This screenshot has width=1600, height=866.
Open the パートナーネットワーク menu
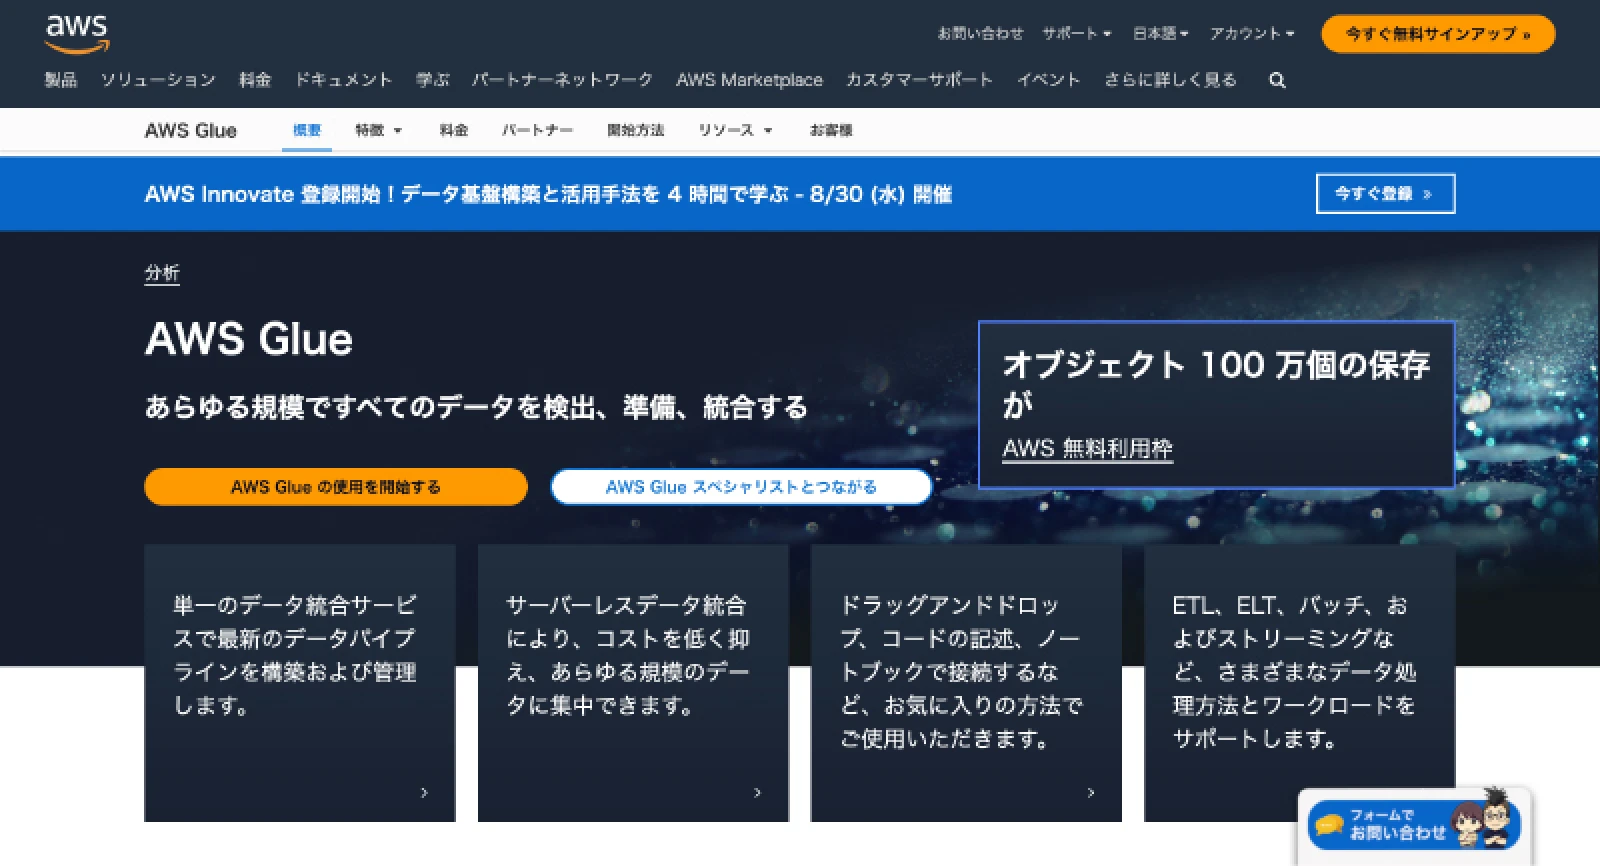(x=562, y=80)
